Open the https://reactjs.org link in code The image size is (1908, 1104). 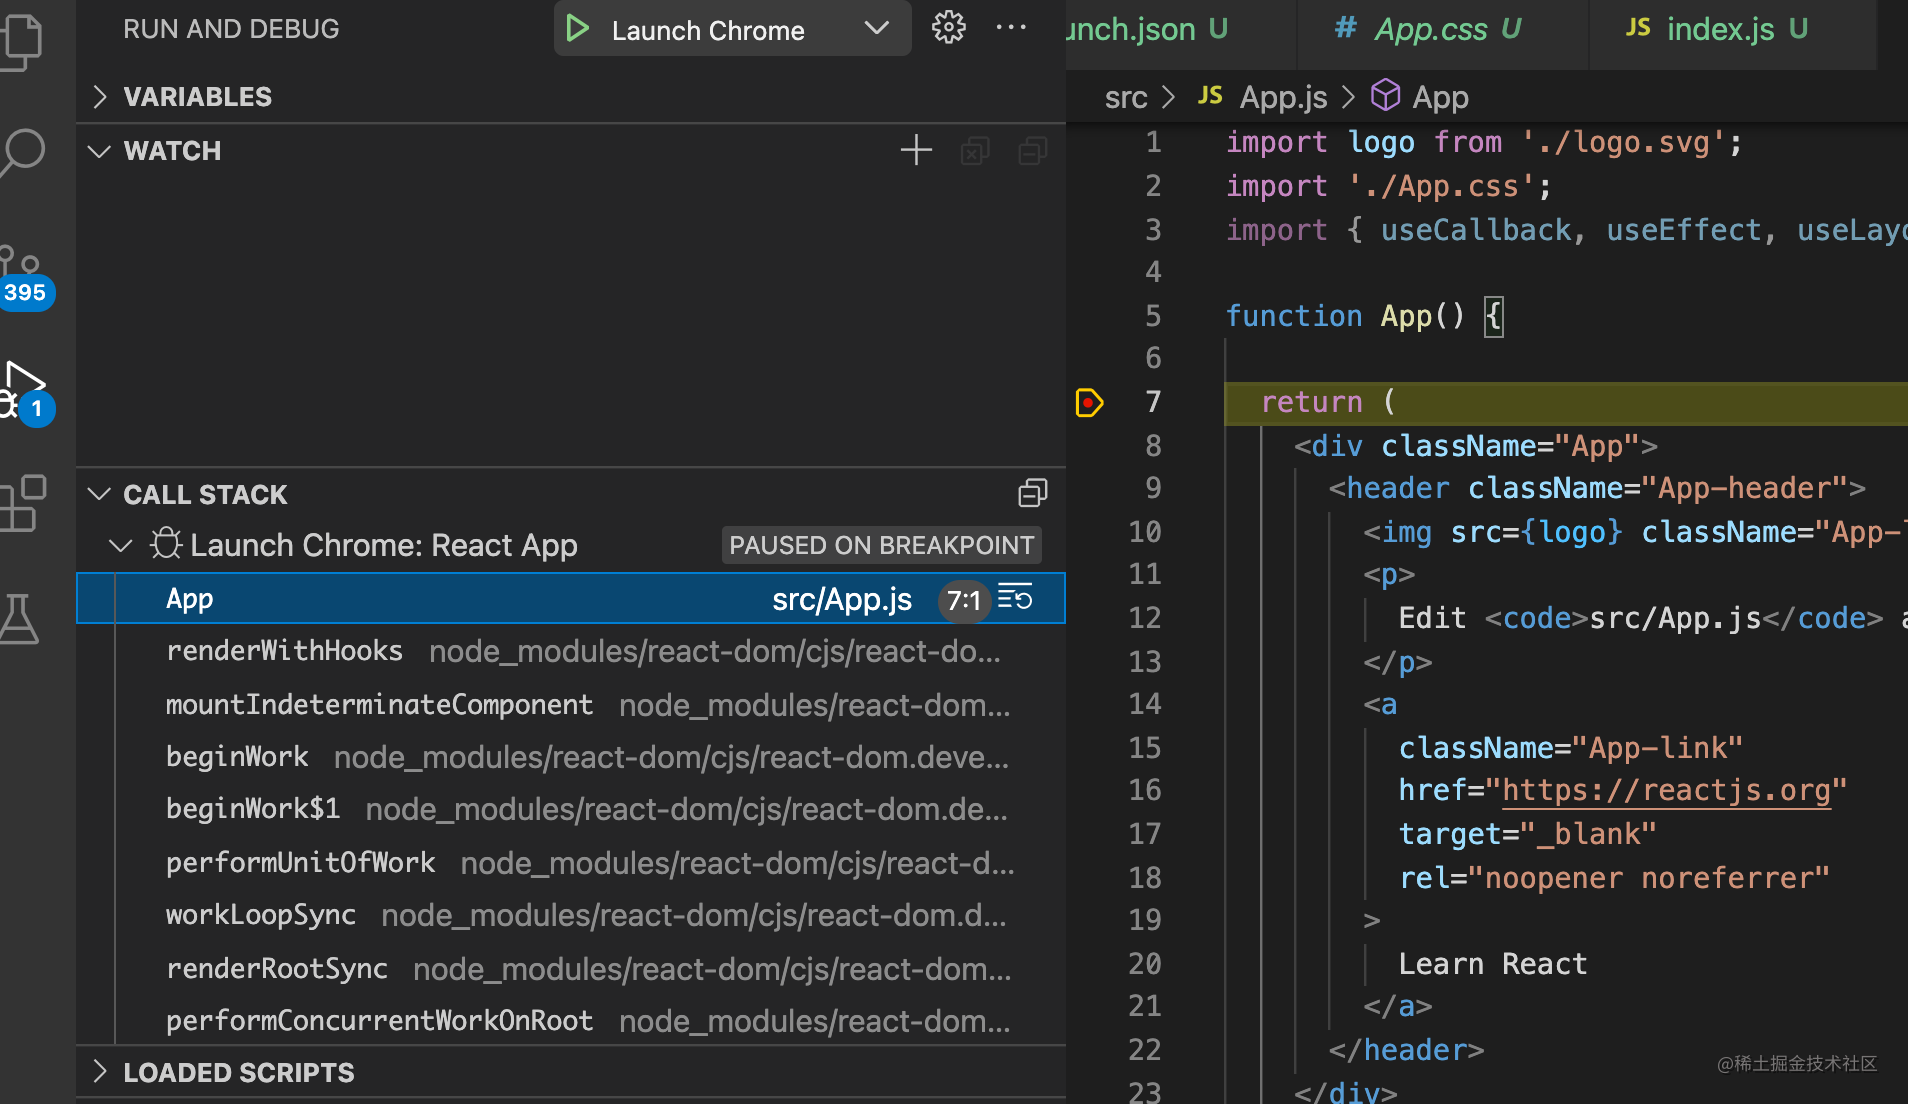1666,790
